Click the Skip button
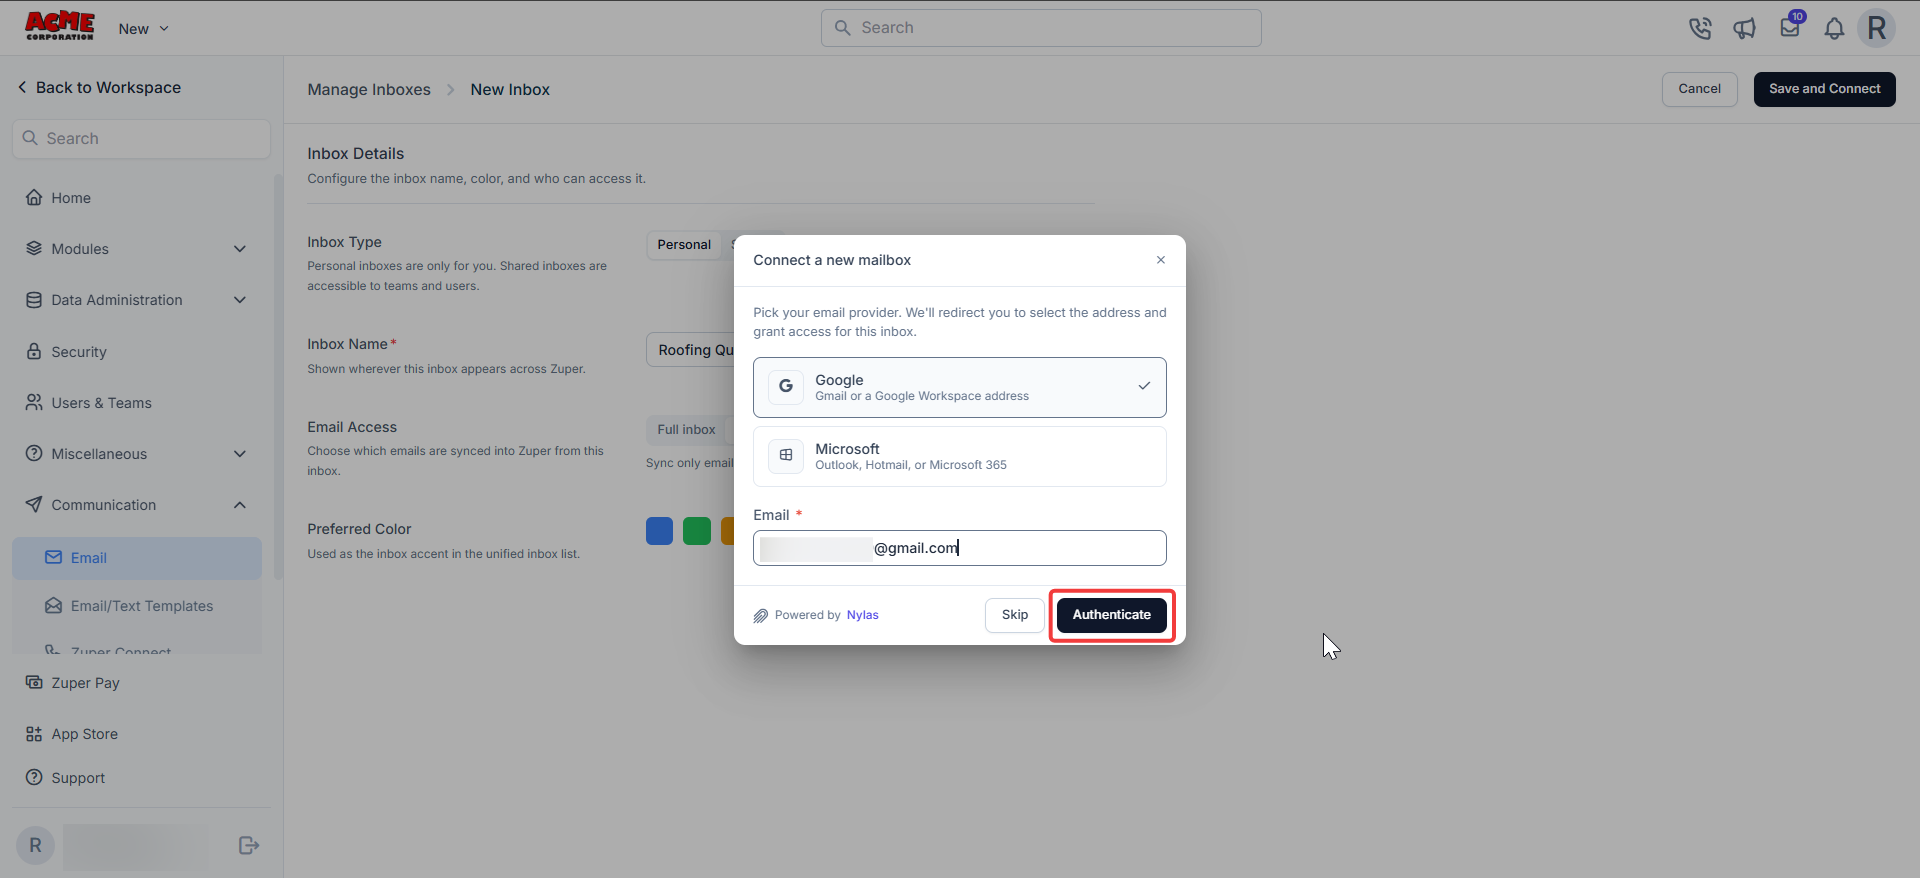 pyautogui.click(x=1015, y=615)
